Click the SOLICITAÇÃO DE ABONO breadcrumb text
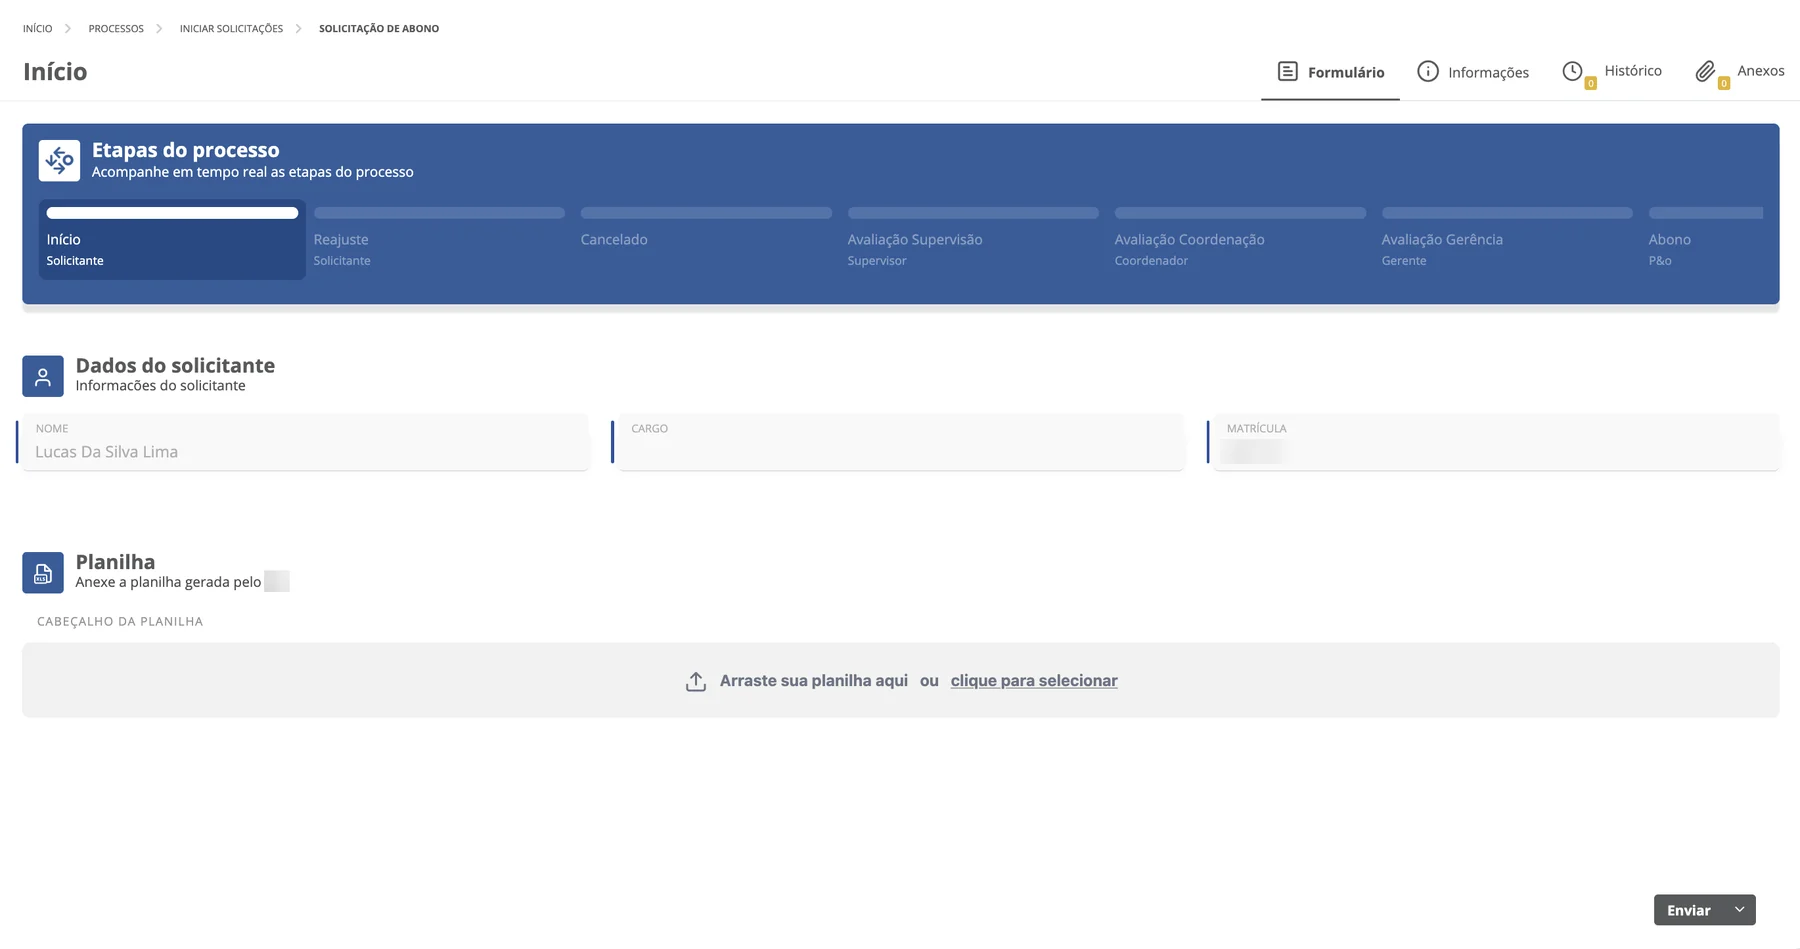Image resolution: width=1800 pixels, height=949 pixels. click(x=379, y=29)
